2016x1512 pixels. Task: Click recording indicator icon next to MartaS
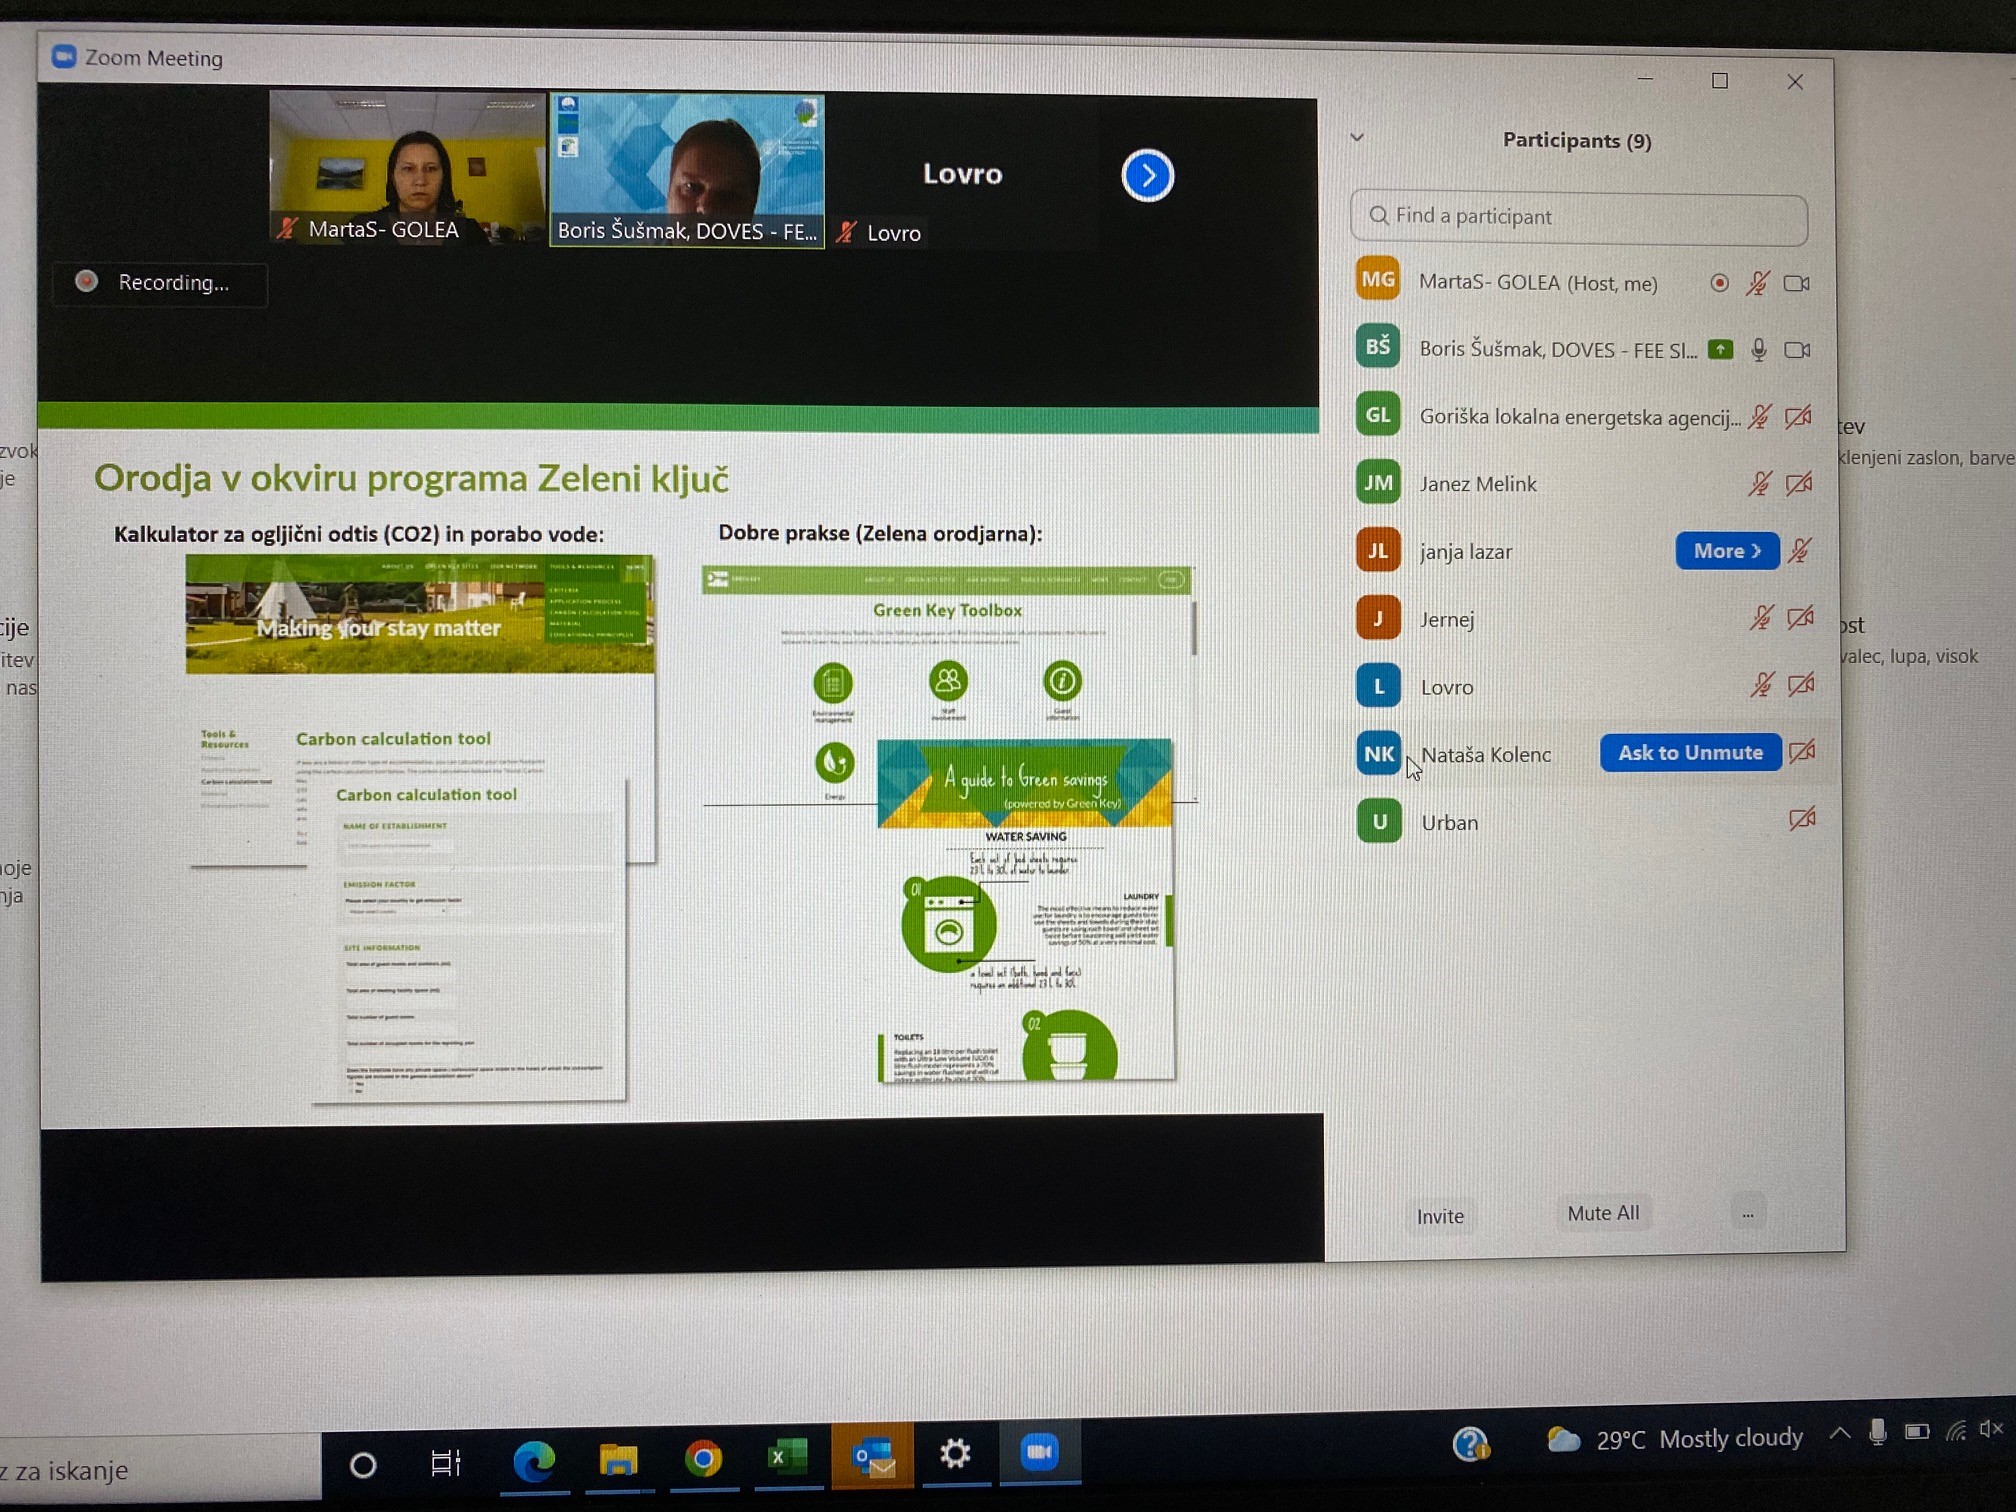(x=1719, y=283)
